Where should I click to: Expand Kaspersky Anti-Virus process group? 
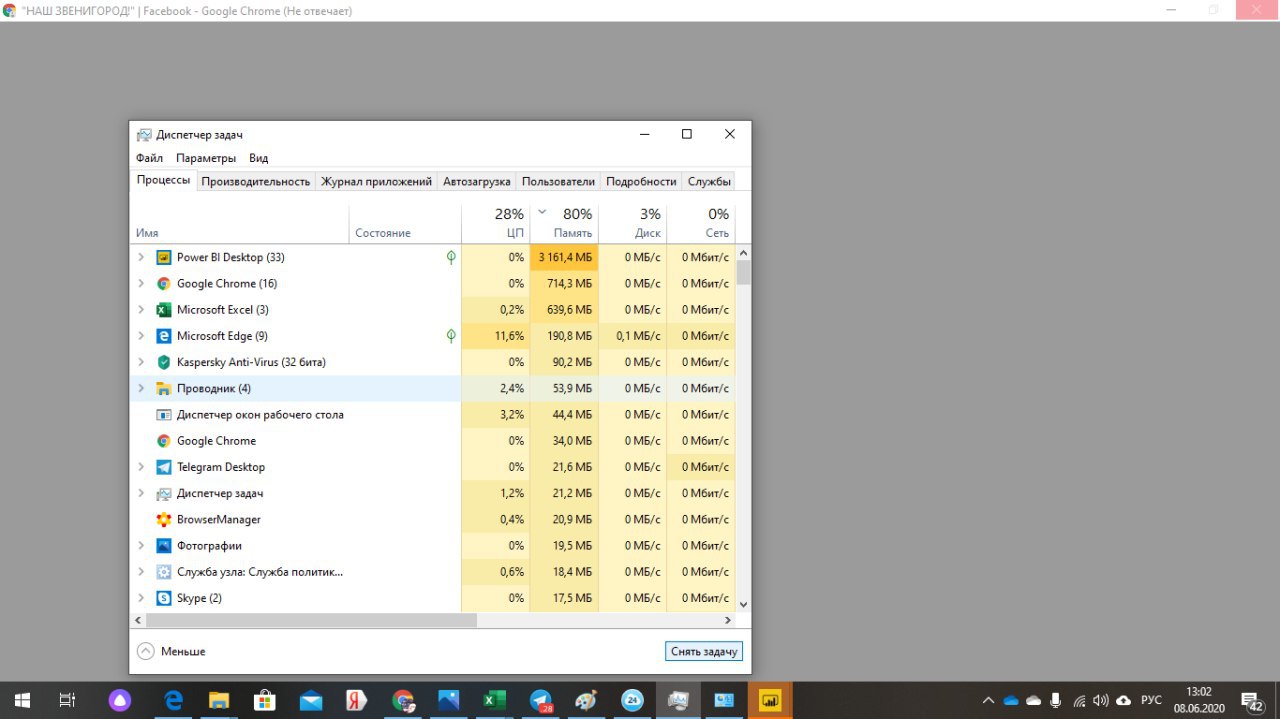coord(141,362)
